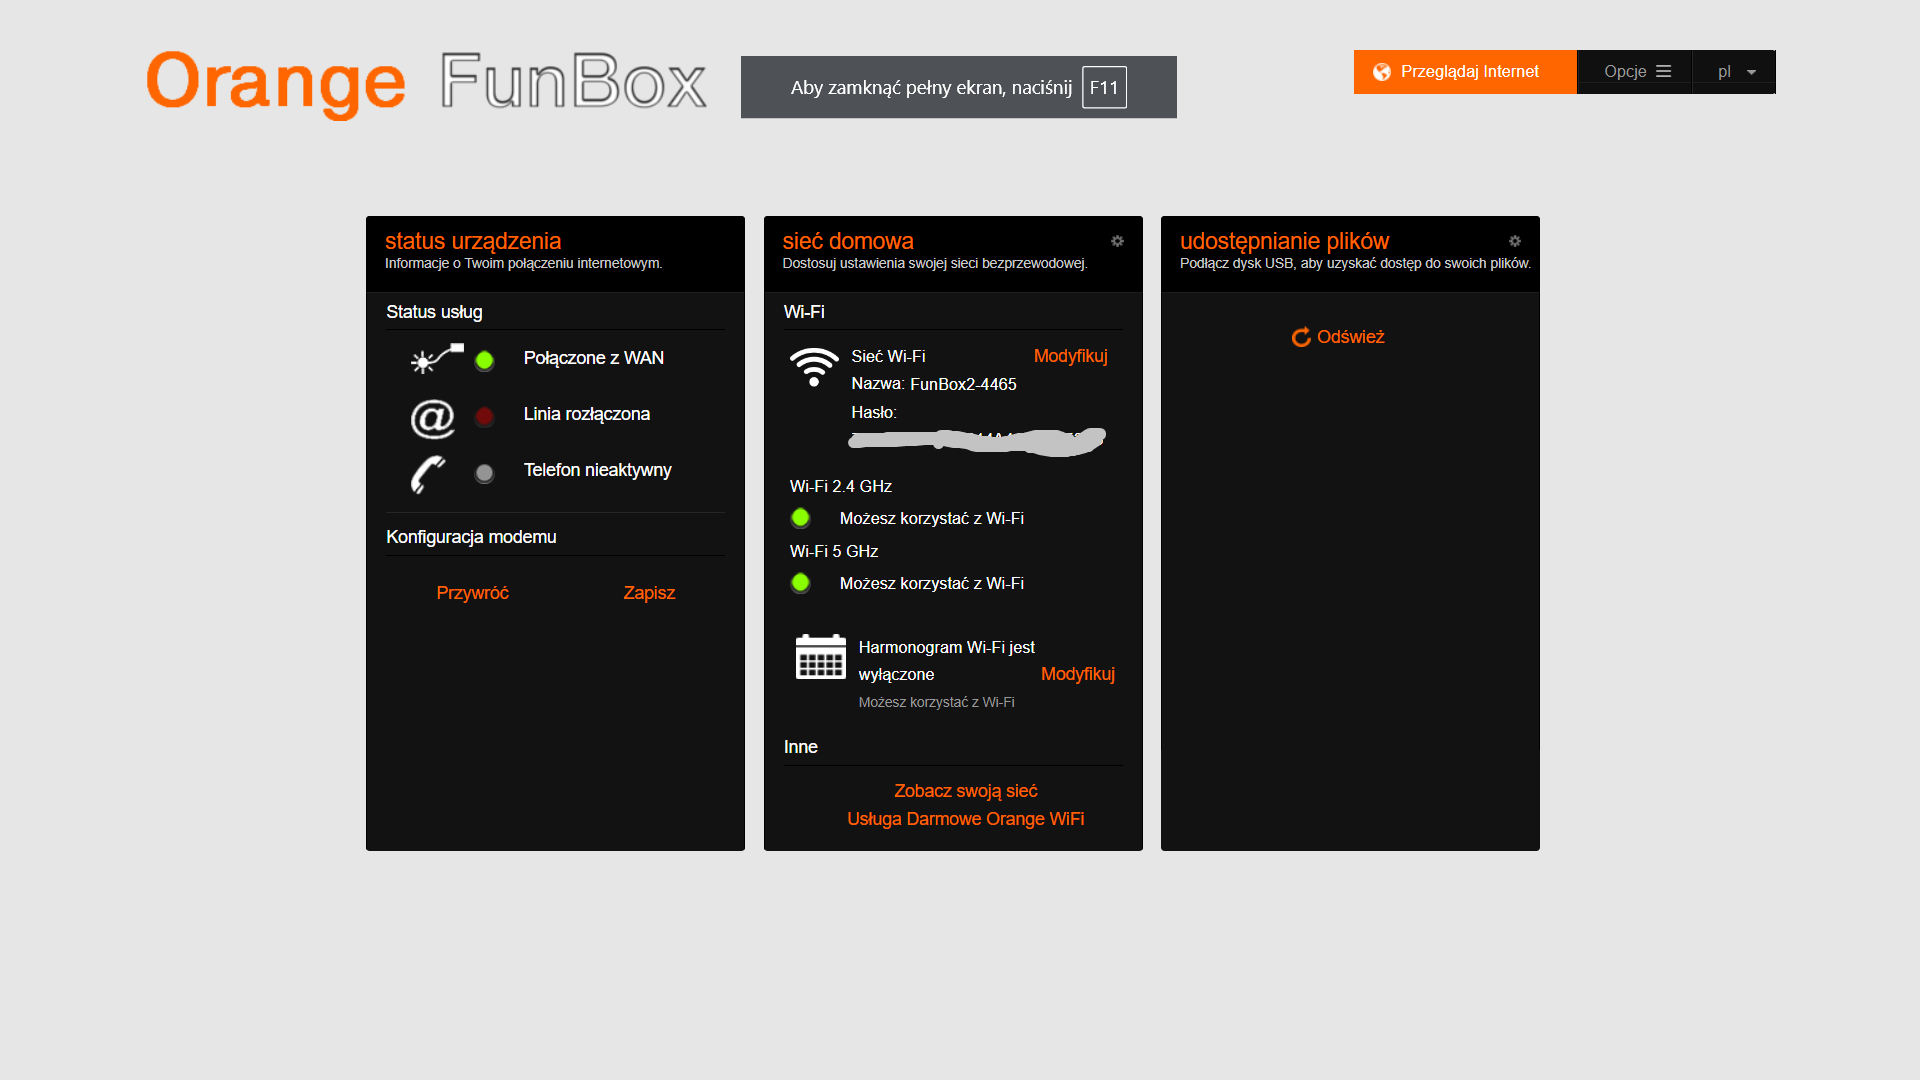1920x1080 pixels.
Task: Click the Wi-Fi 5 GHz label
Action: (833, 551)
